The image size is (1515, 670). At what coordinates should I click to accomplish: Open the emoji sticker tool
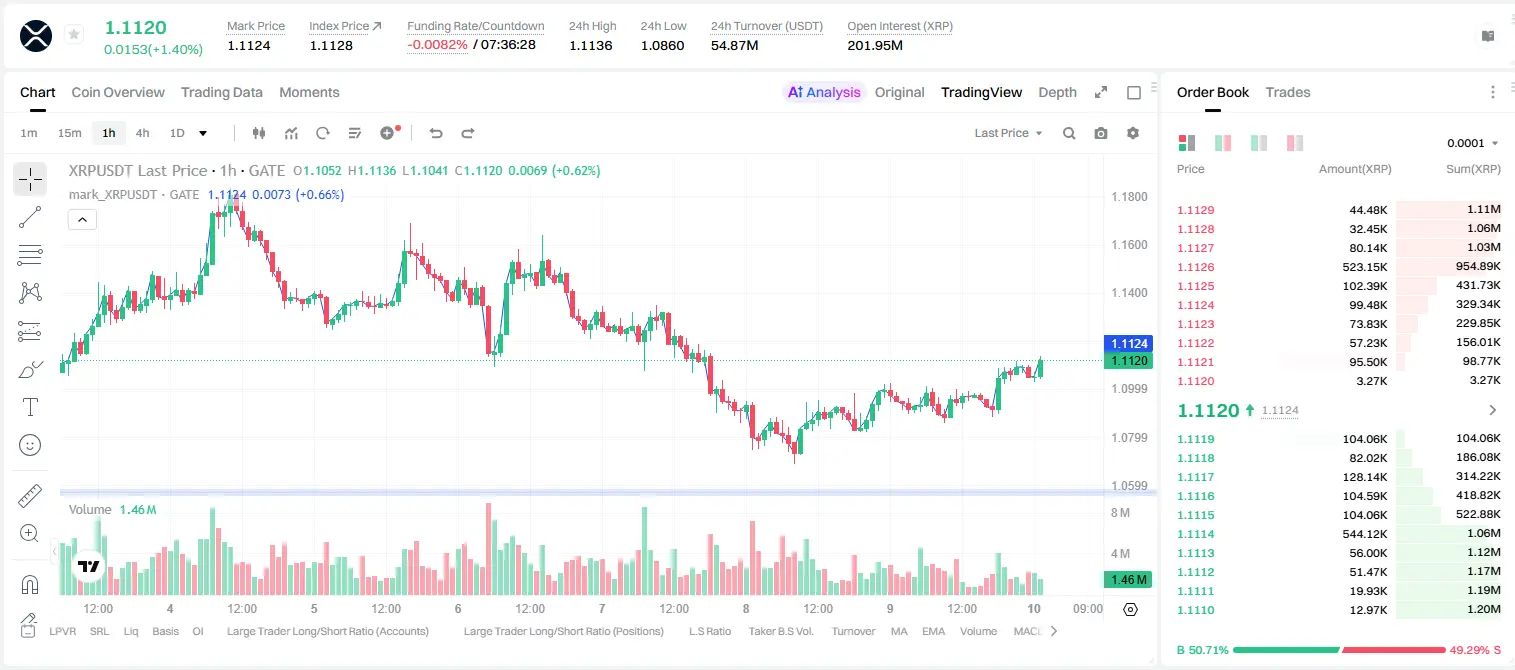click(30, 445)
